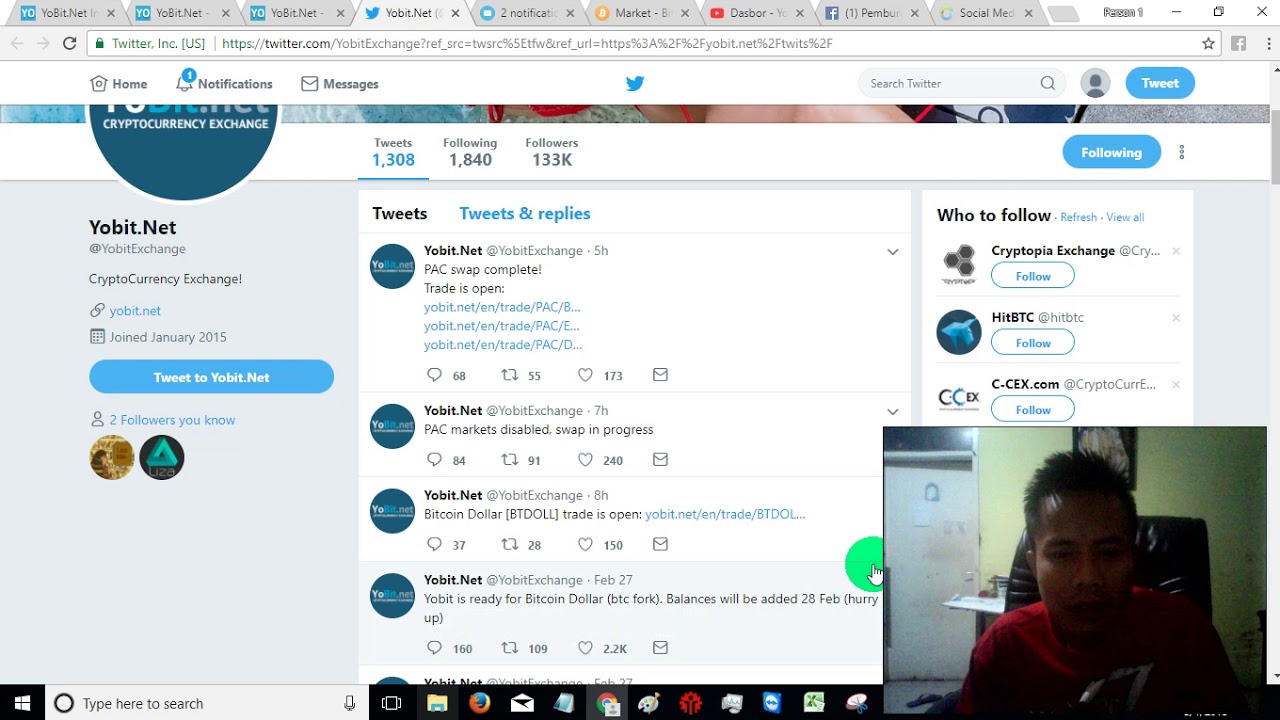
Task: Retweet the PAC swap complete tweet
Action: 509,375
